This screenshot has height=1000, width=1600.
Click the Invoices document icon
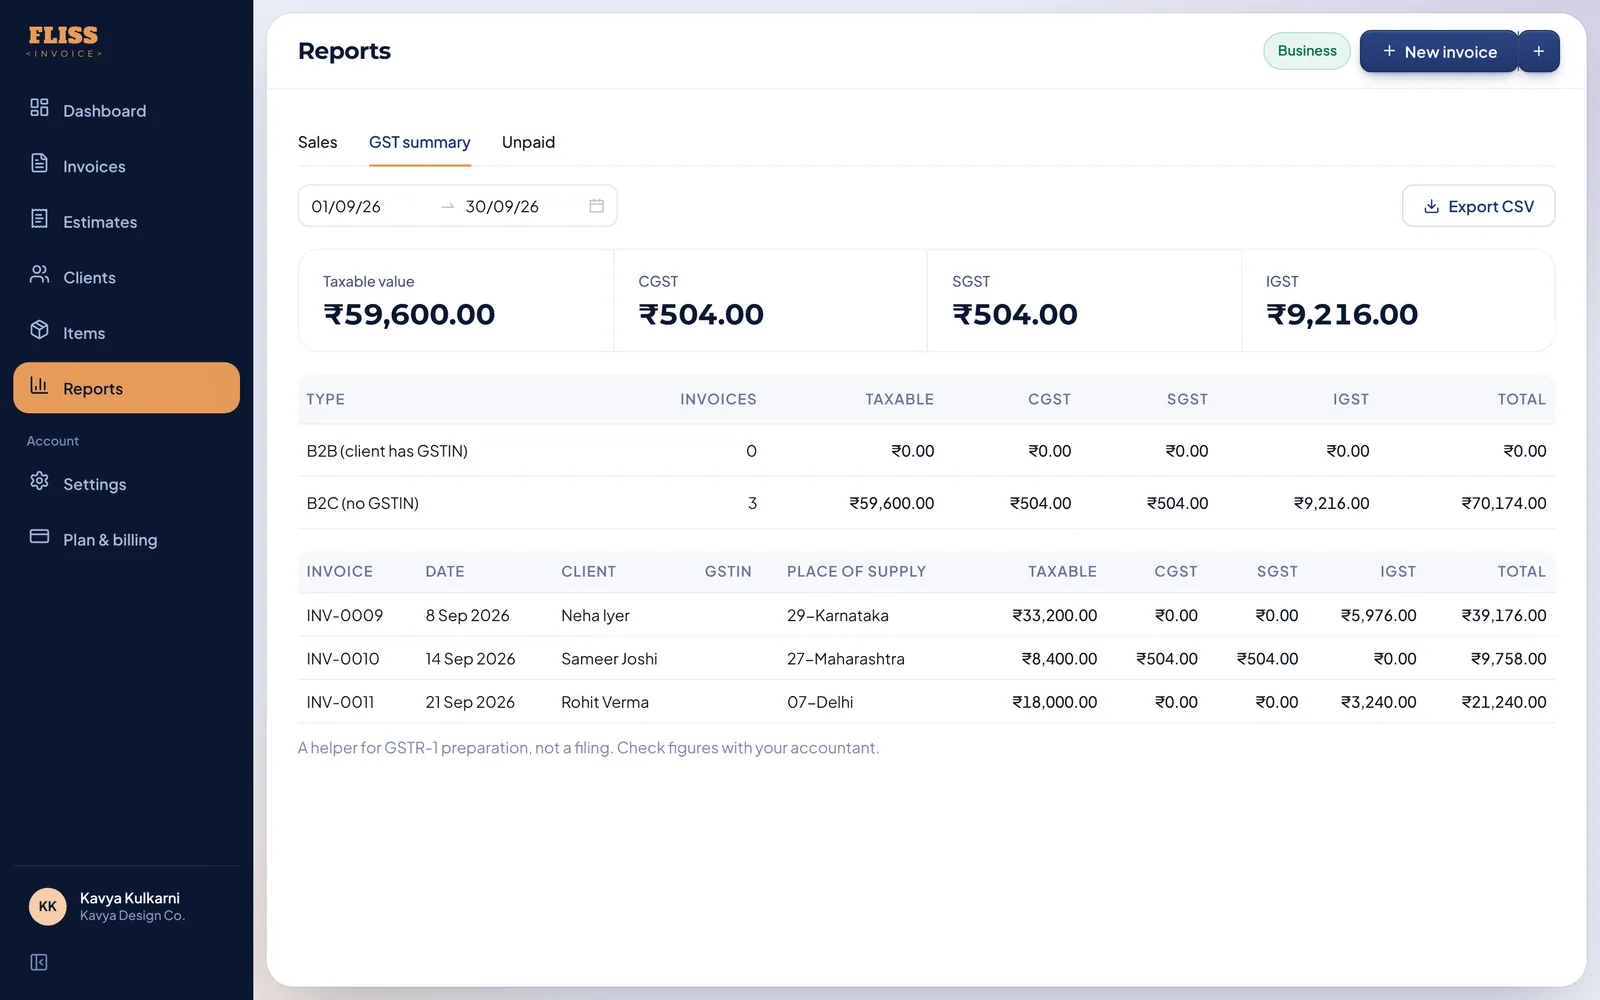[39, 163]
